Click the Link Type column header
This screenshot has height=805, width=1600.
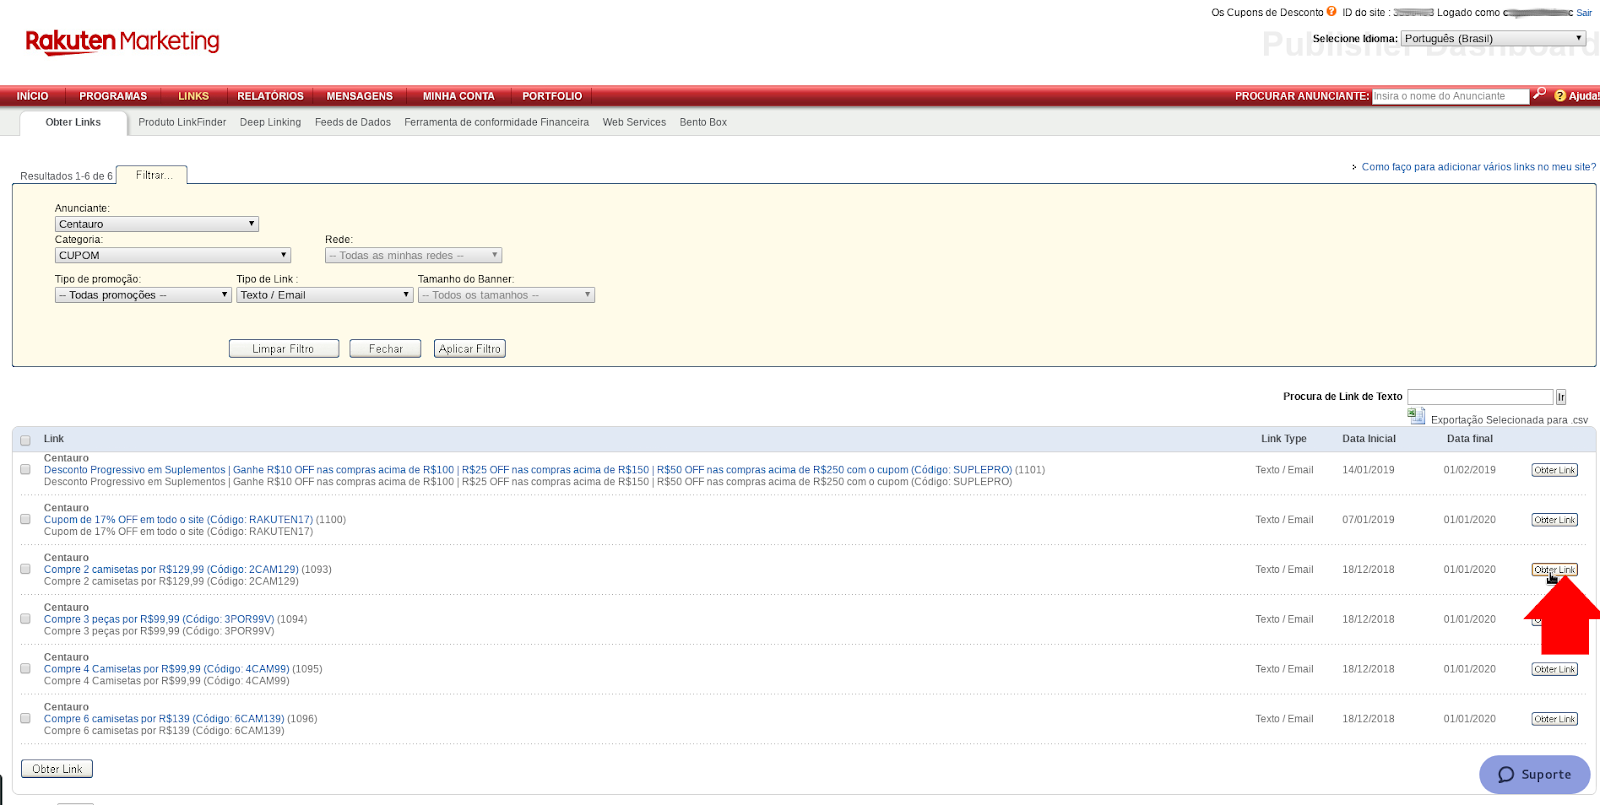pos(1284,439)
